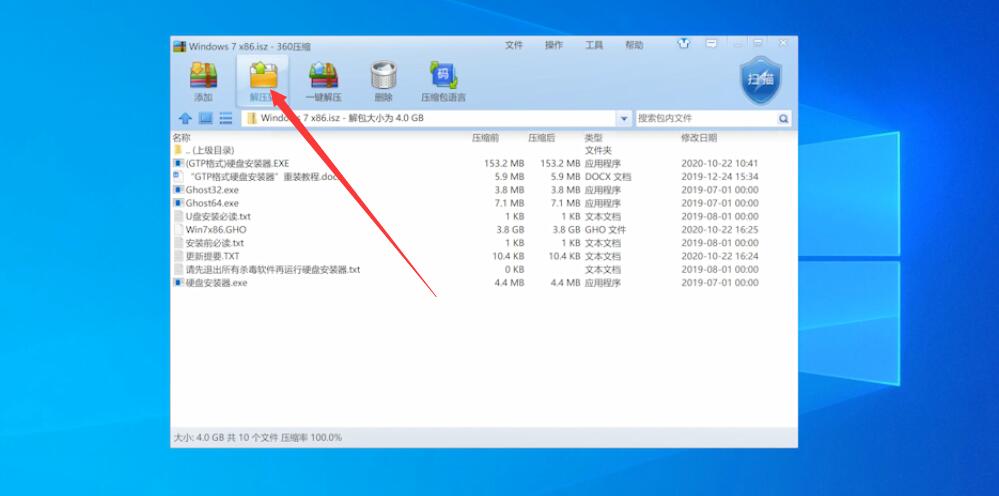Screen dimensions: 999x496
Task: Click the icon of 安装前必读.txt
Action: pyautogui.click(x=178, y=243)
